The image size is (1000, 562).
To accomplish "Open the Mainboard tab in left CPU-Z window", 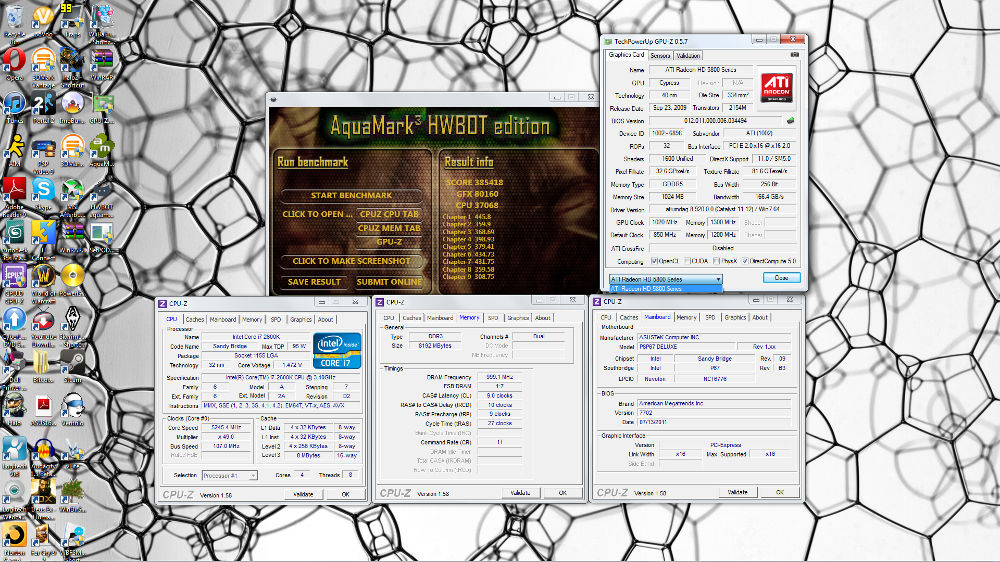I will coord(223,320).
